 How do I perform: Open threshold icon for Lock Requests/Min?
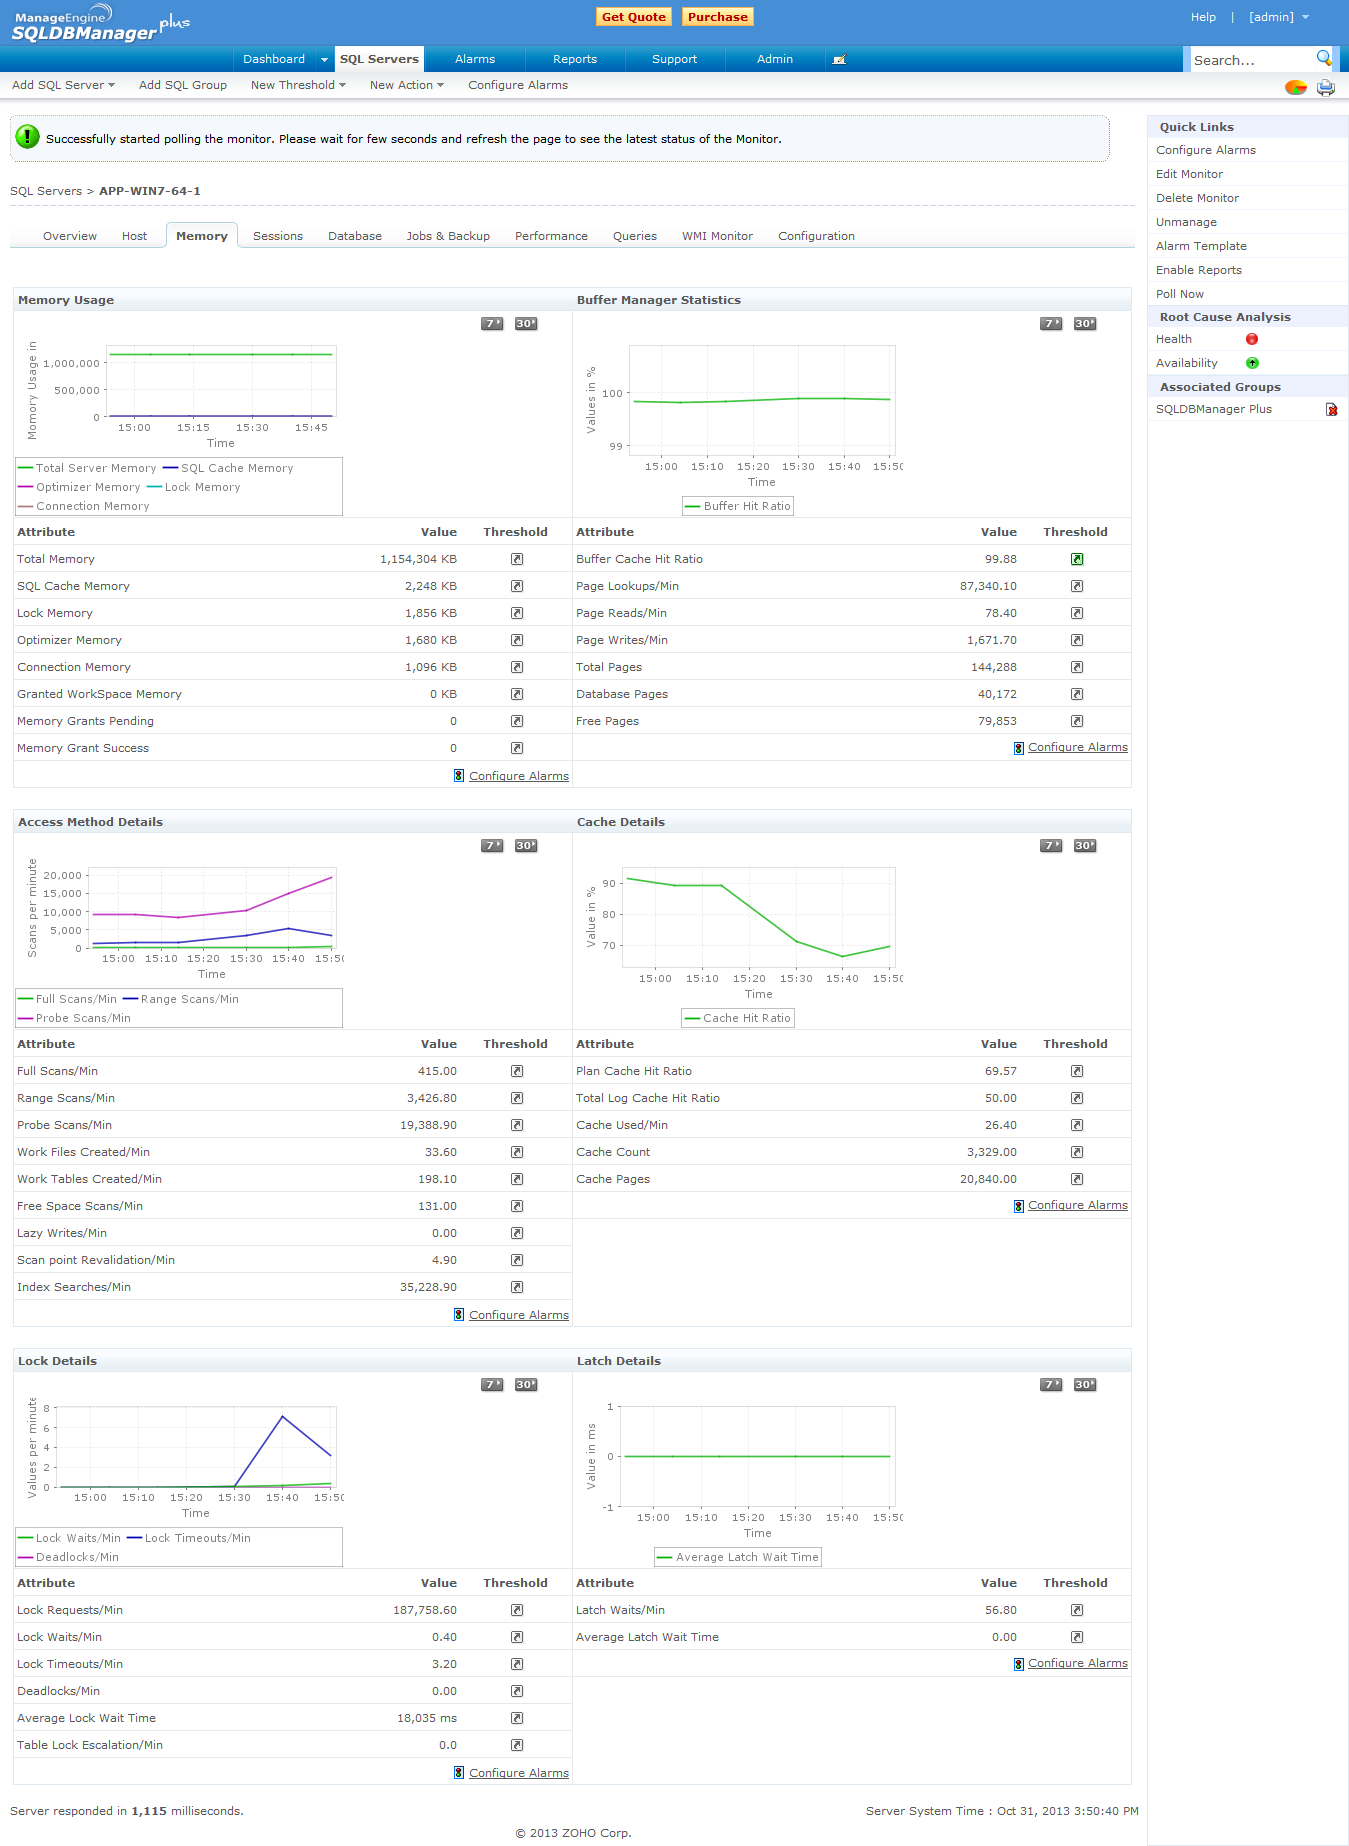(516, 1610)
